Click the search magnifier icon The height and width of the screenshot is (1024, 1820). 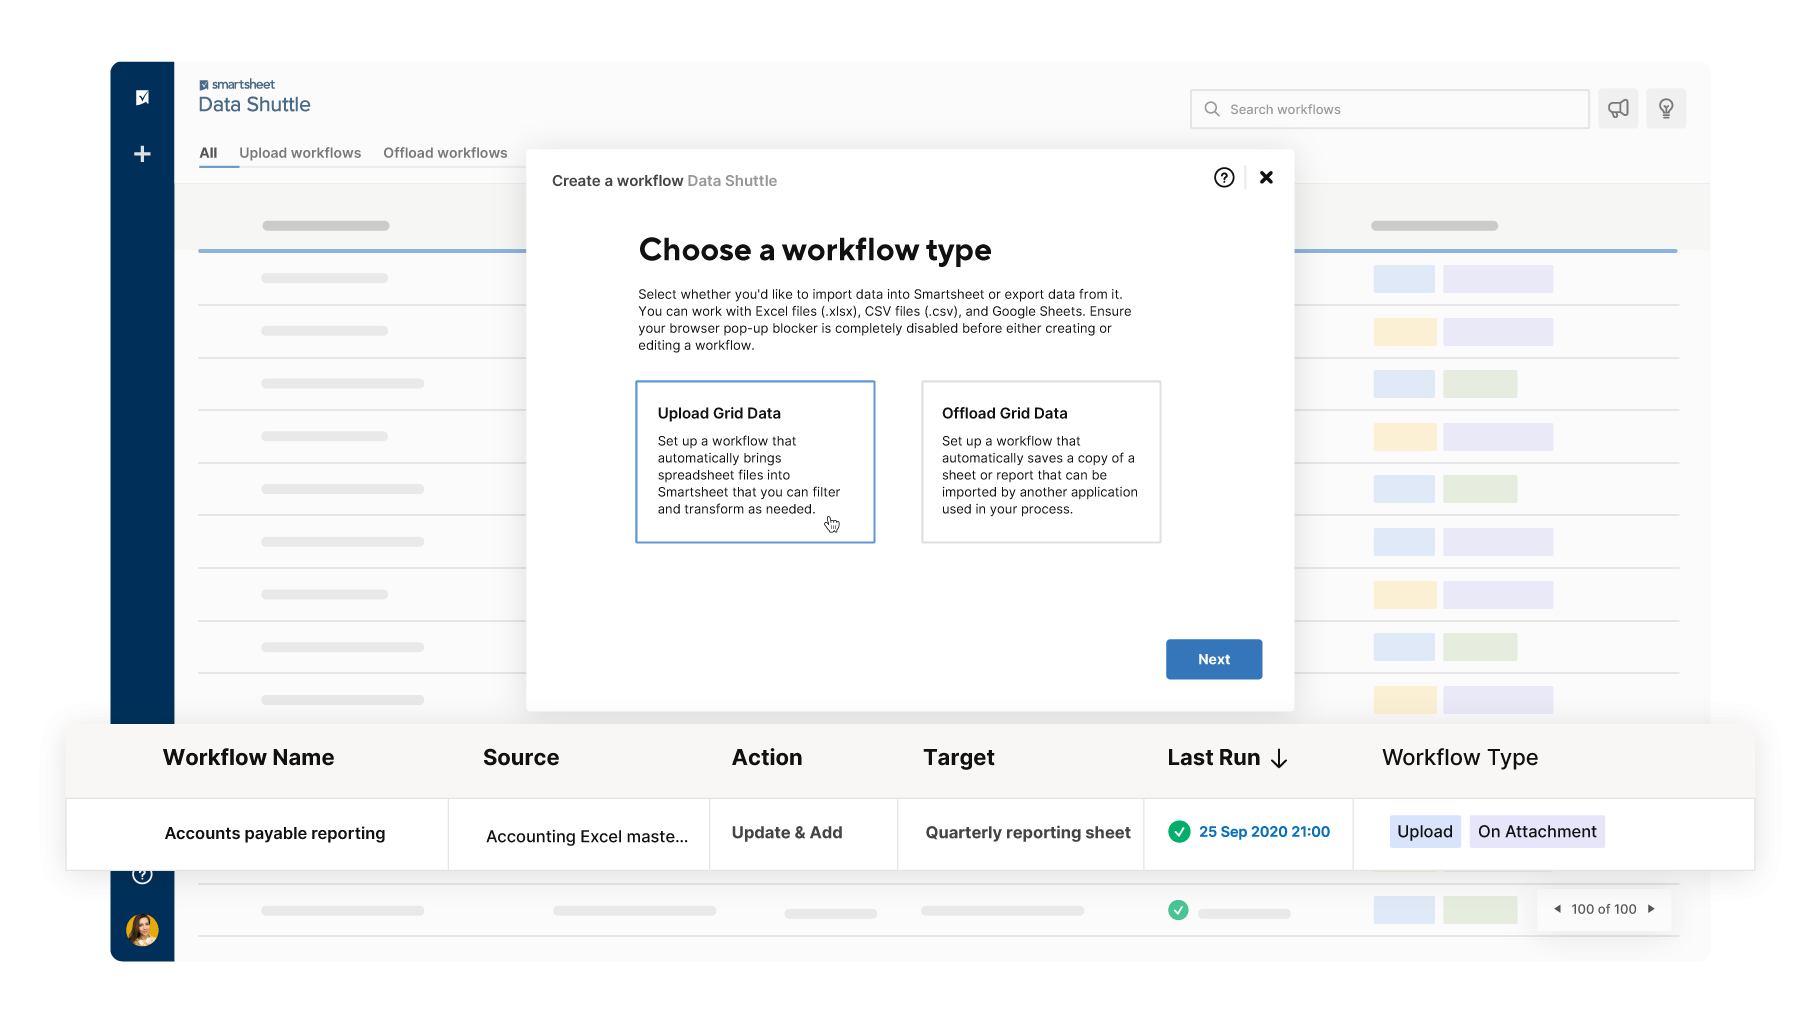[1212, 109]
